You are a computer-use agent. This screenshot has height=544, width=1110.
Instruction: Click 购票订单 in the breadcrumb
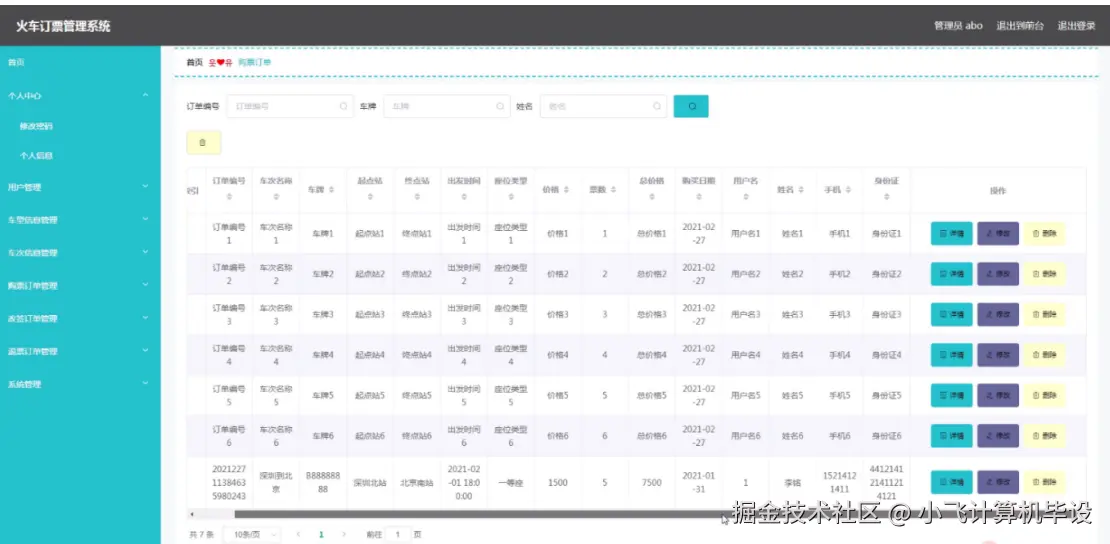coord(255,62)
